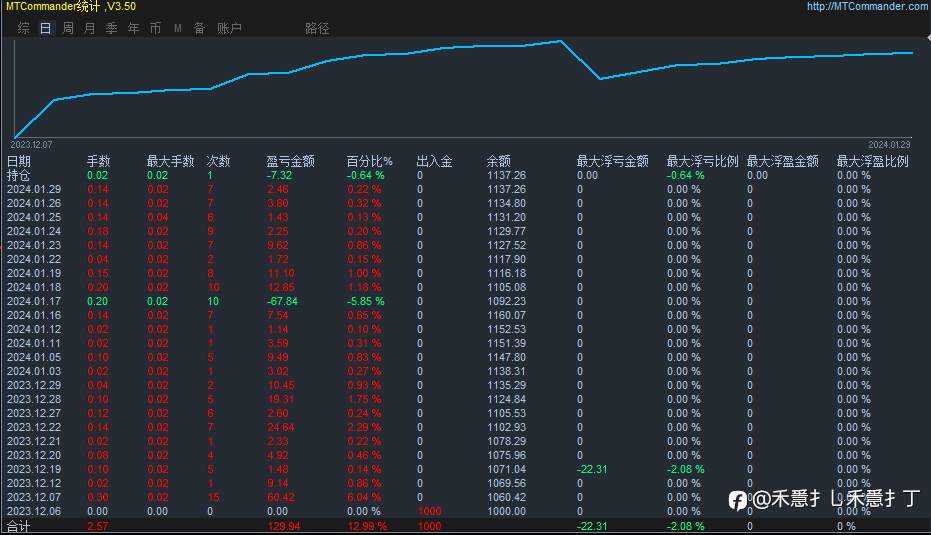Select the 2023.12.27 date row
This screenshot has width=931, height=535.
click(x=34, y=413)
